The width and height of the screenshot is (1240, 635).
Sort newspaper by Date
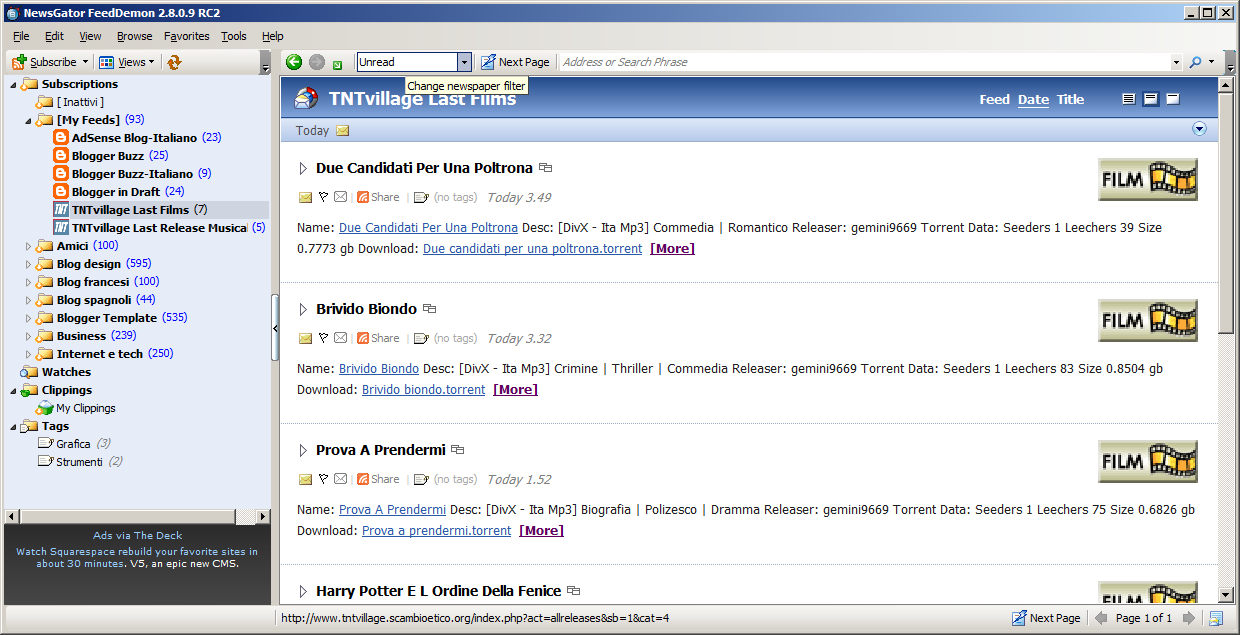point(1033,99)
